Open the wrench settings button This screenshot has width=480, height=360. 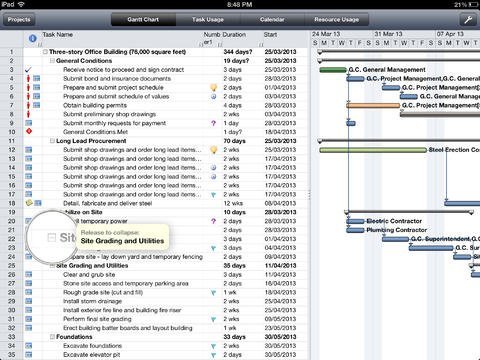(x=468, y=20)
